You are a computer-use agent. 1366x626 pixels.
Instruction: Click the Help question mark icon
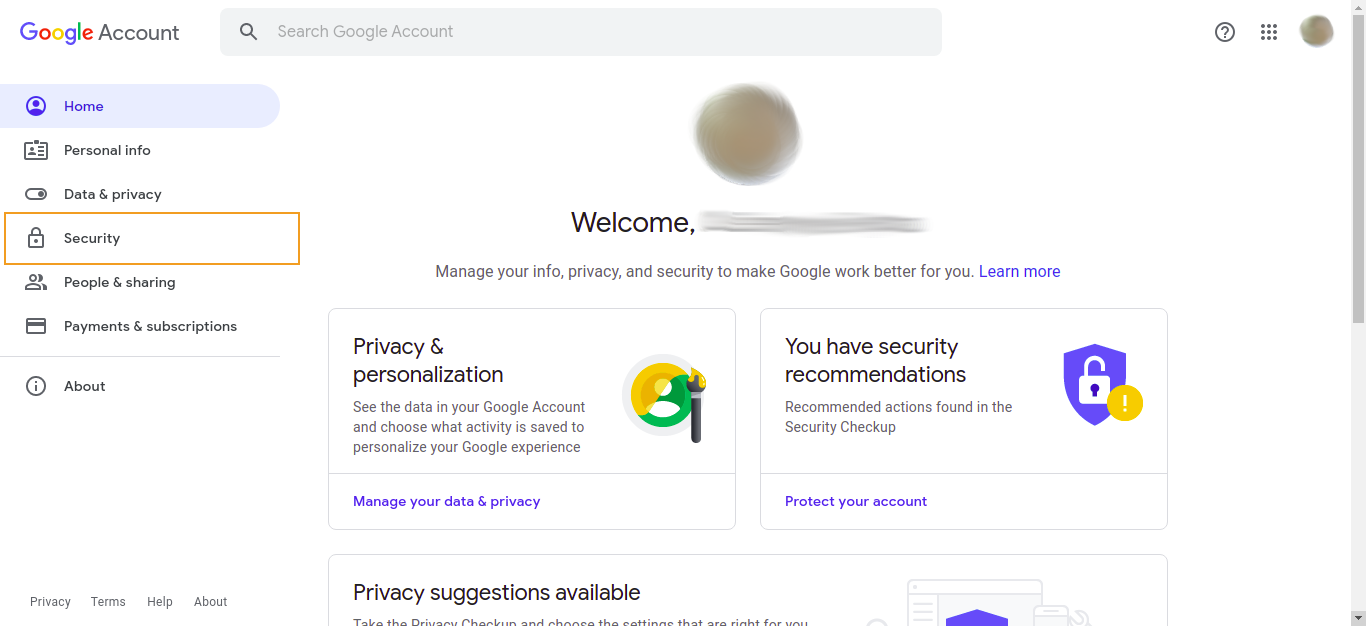pos(1224,32)
